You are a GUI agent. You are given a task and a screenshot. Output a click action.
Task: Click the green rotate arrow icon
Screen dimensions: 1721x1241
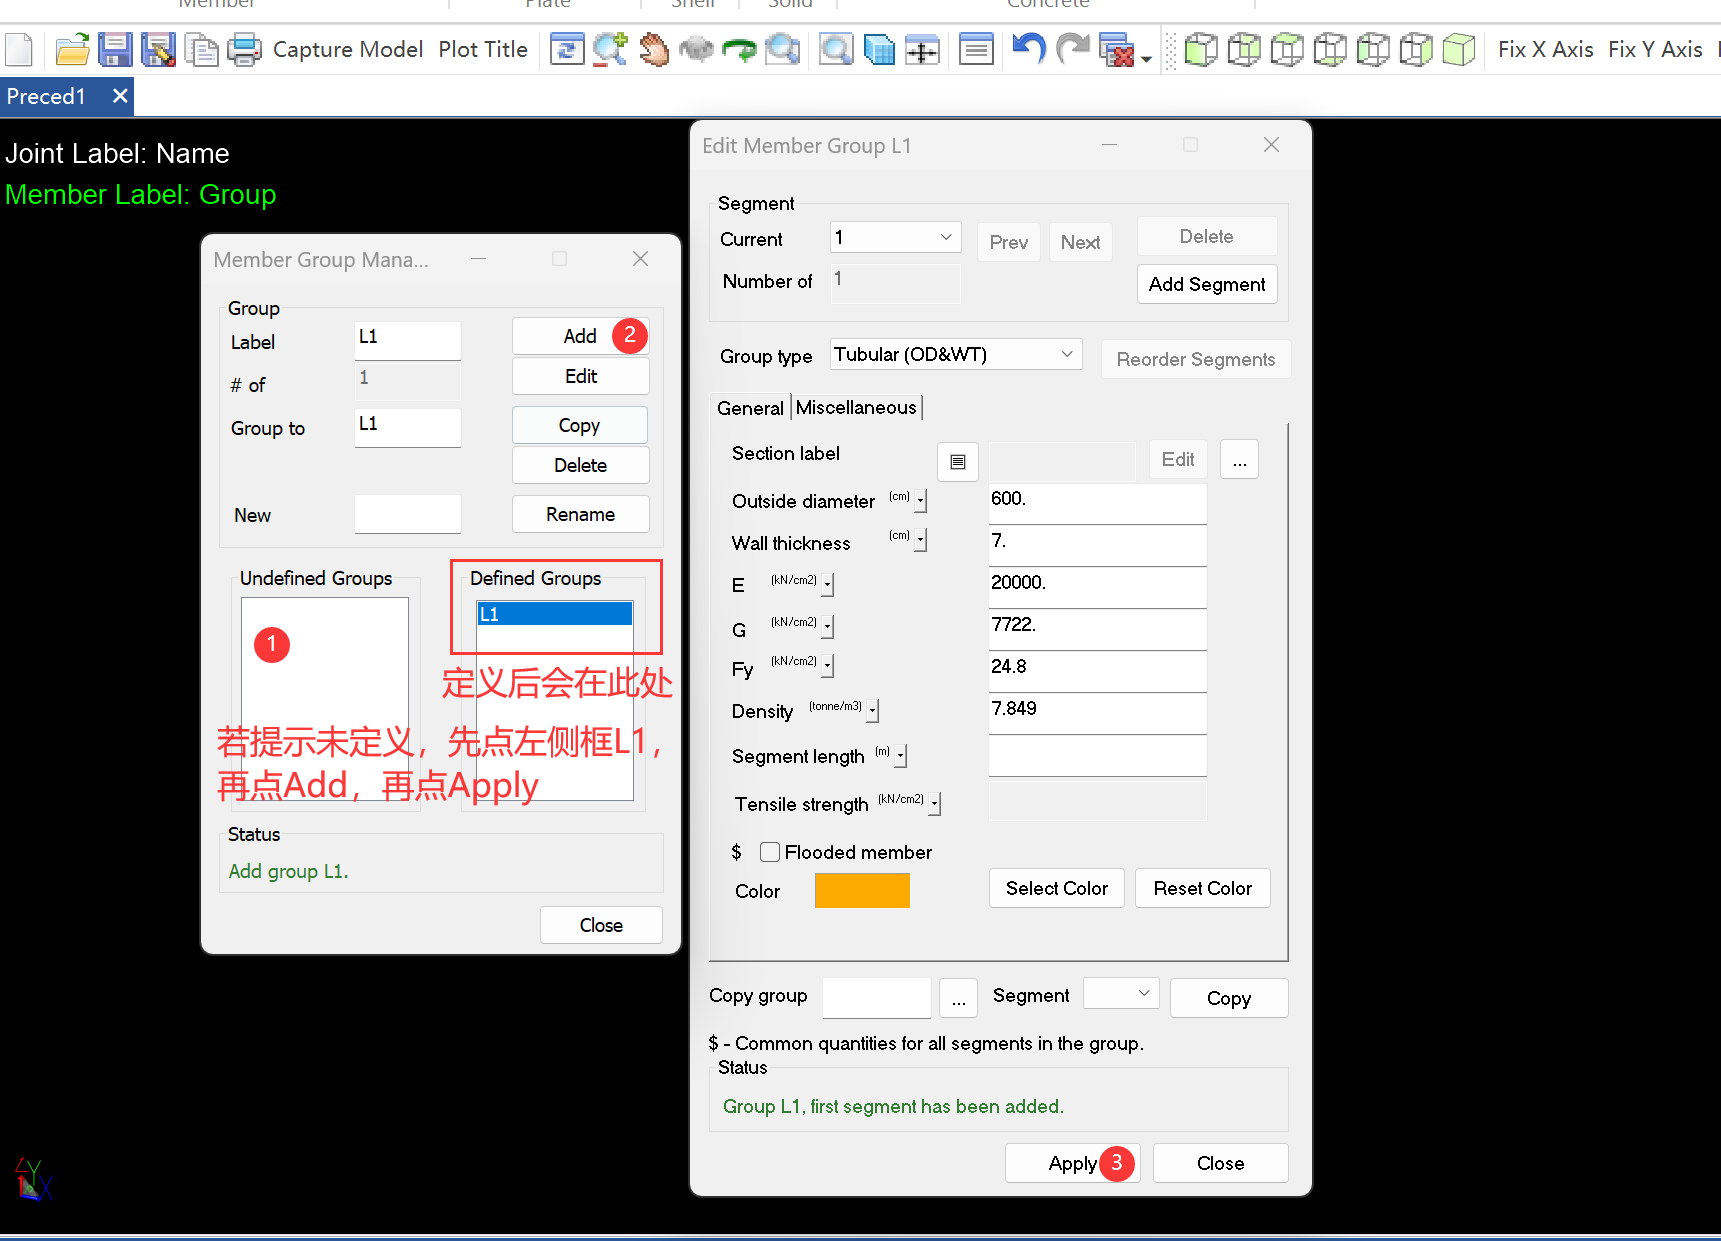(x=739, y=49)
